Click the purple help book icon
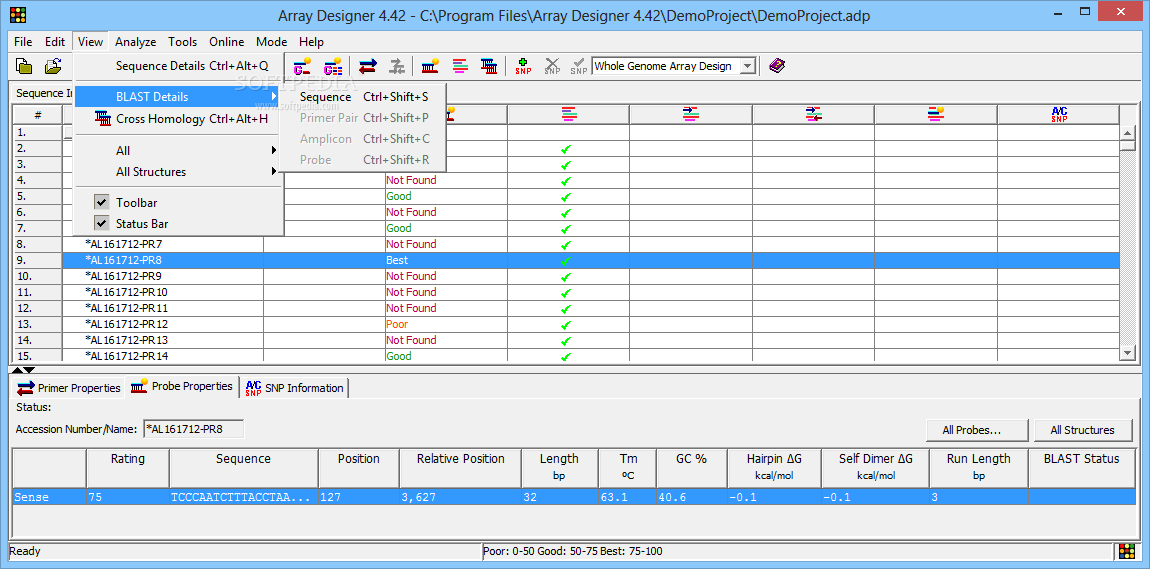 pyautogui.click(x=777, y=66)
